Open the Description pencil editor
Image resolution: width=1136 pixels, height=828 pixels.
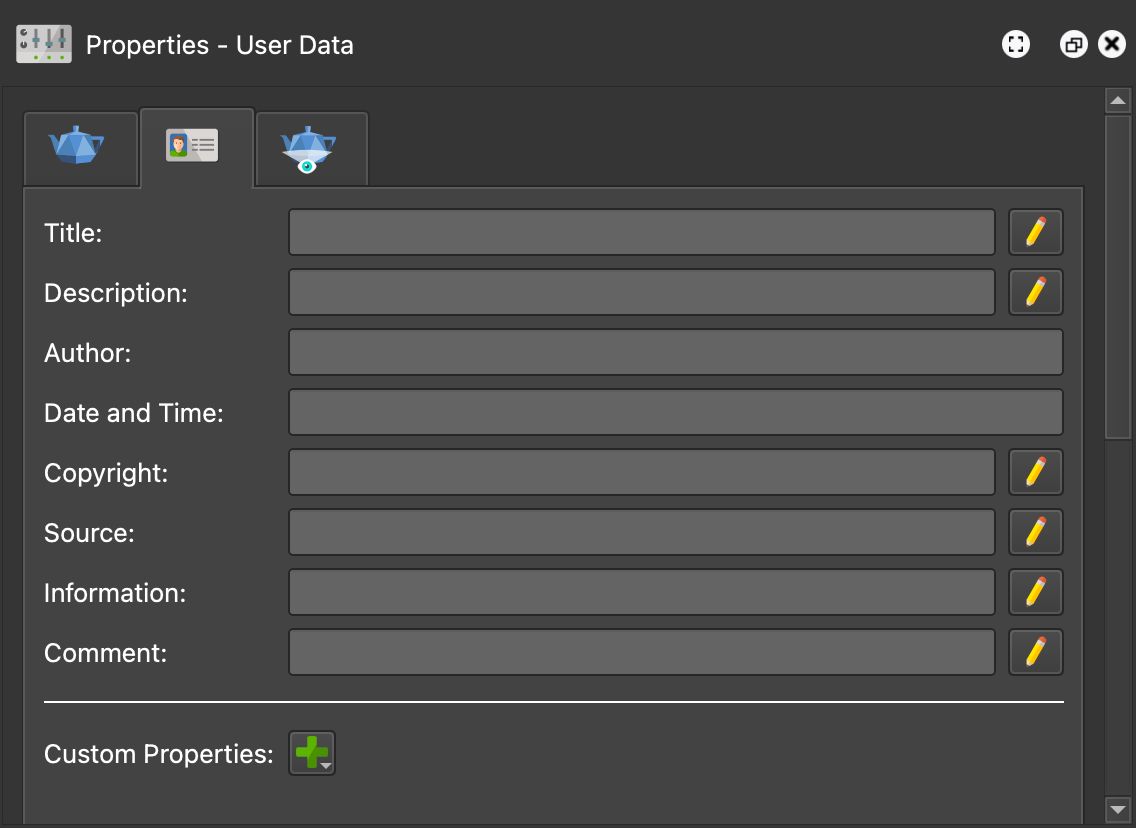click(1035, 293)
